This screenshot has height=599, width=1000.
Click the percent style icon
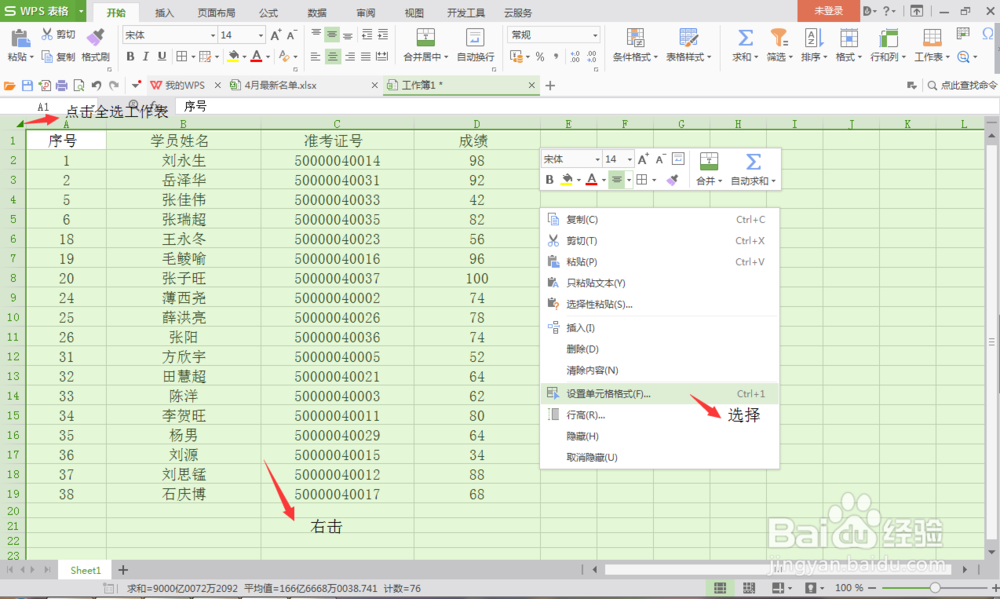tap(540, 57)
